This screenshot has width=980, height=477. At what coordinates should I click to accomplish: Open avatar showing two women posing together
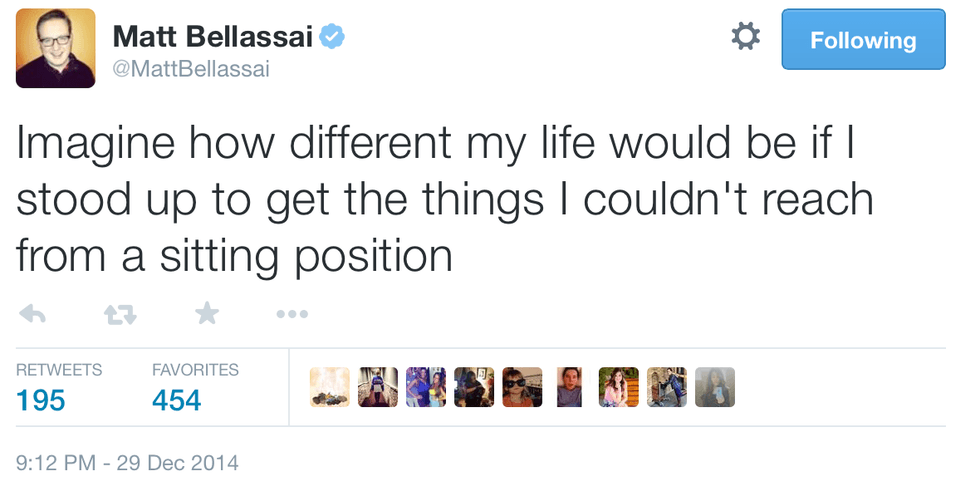click(x=426, y=387)
